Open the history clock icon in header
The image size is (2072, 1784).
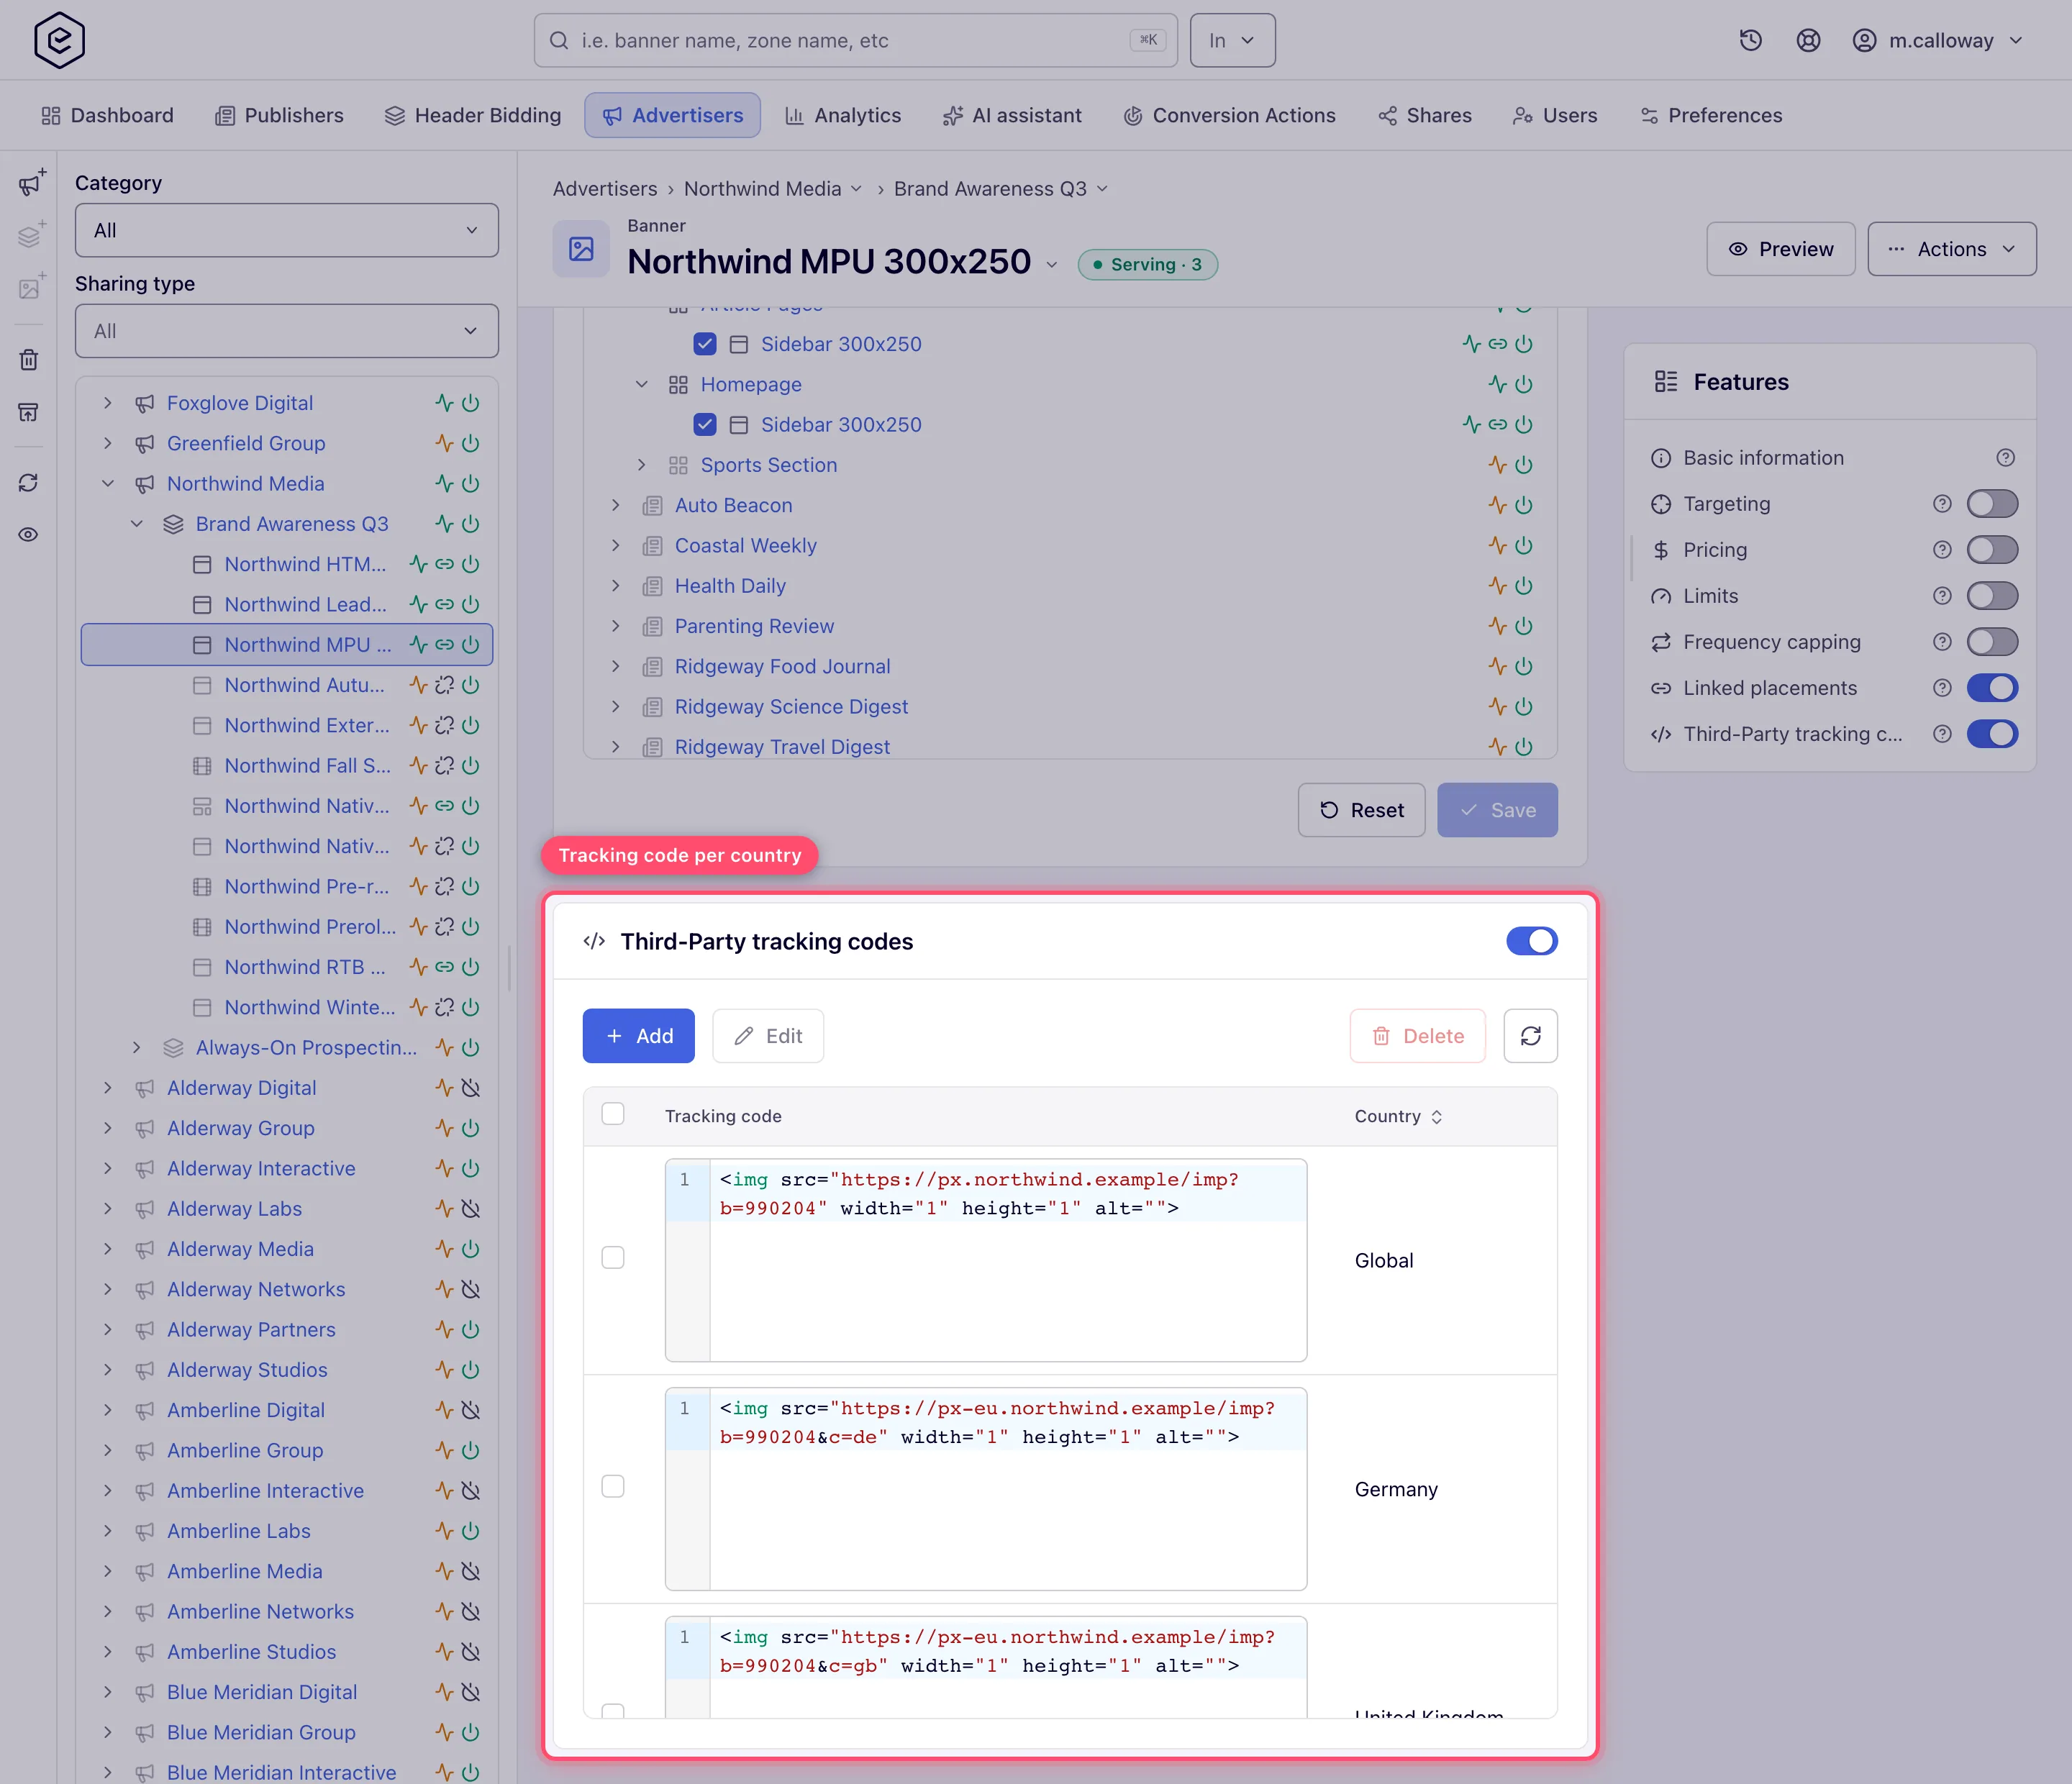click(1750, 40)
